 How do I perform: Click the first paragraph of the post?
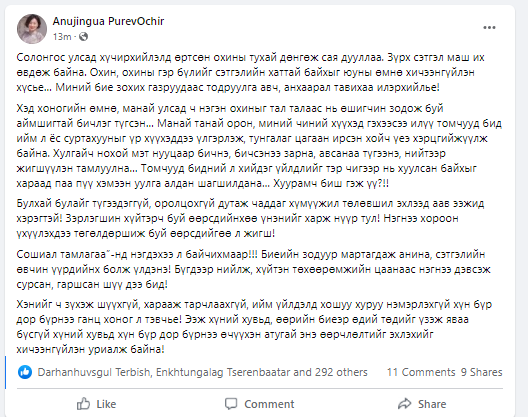point(251,72)
